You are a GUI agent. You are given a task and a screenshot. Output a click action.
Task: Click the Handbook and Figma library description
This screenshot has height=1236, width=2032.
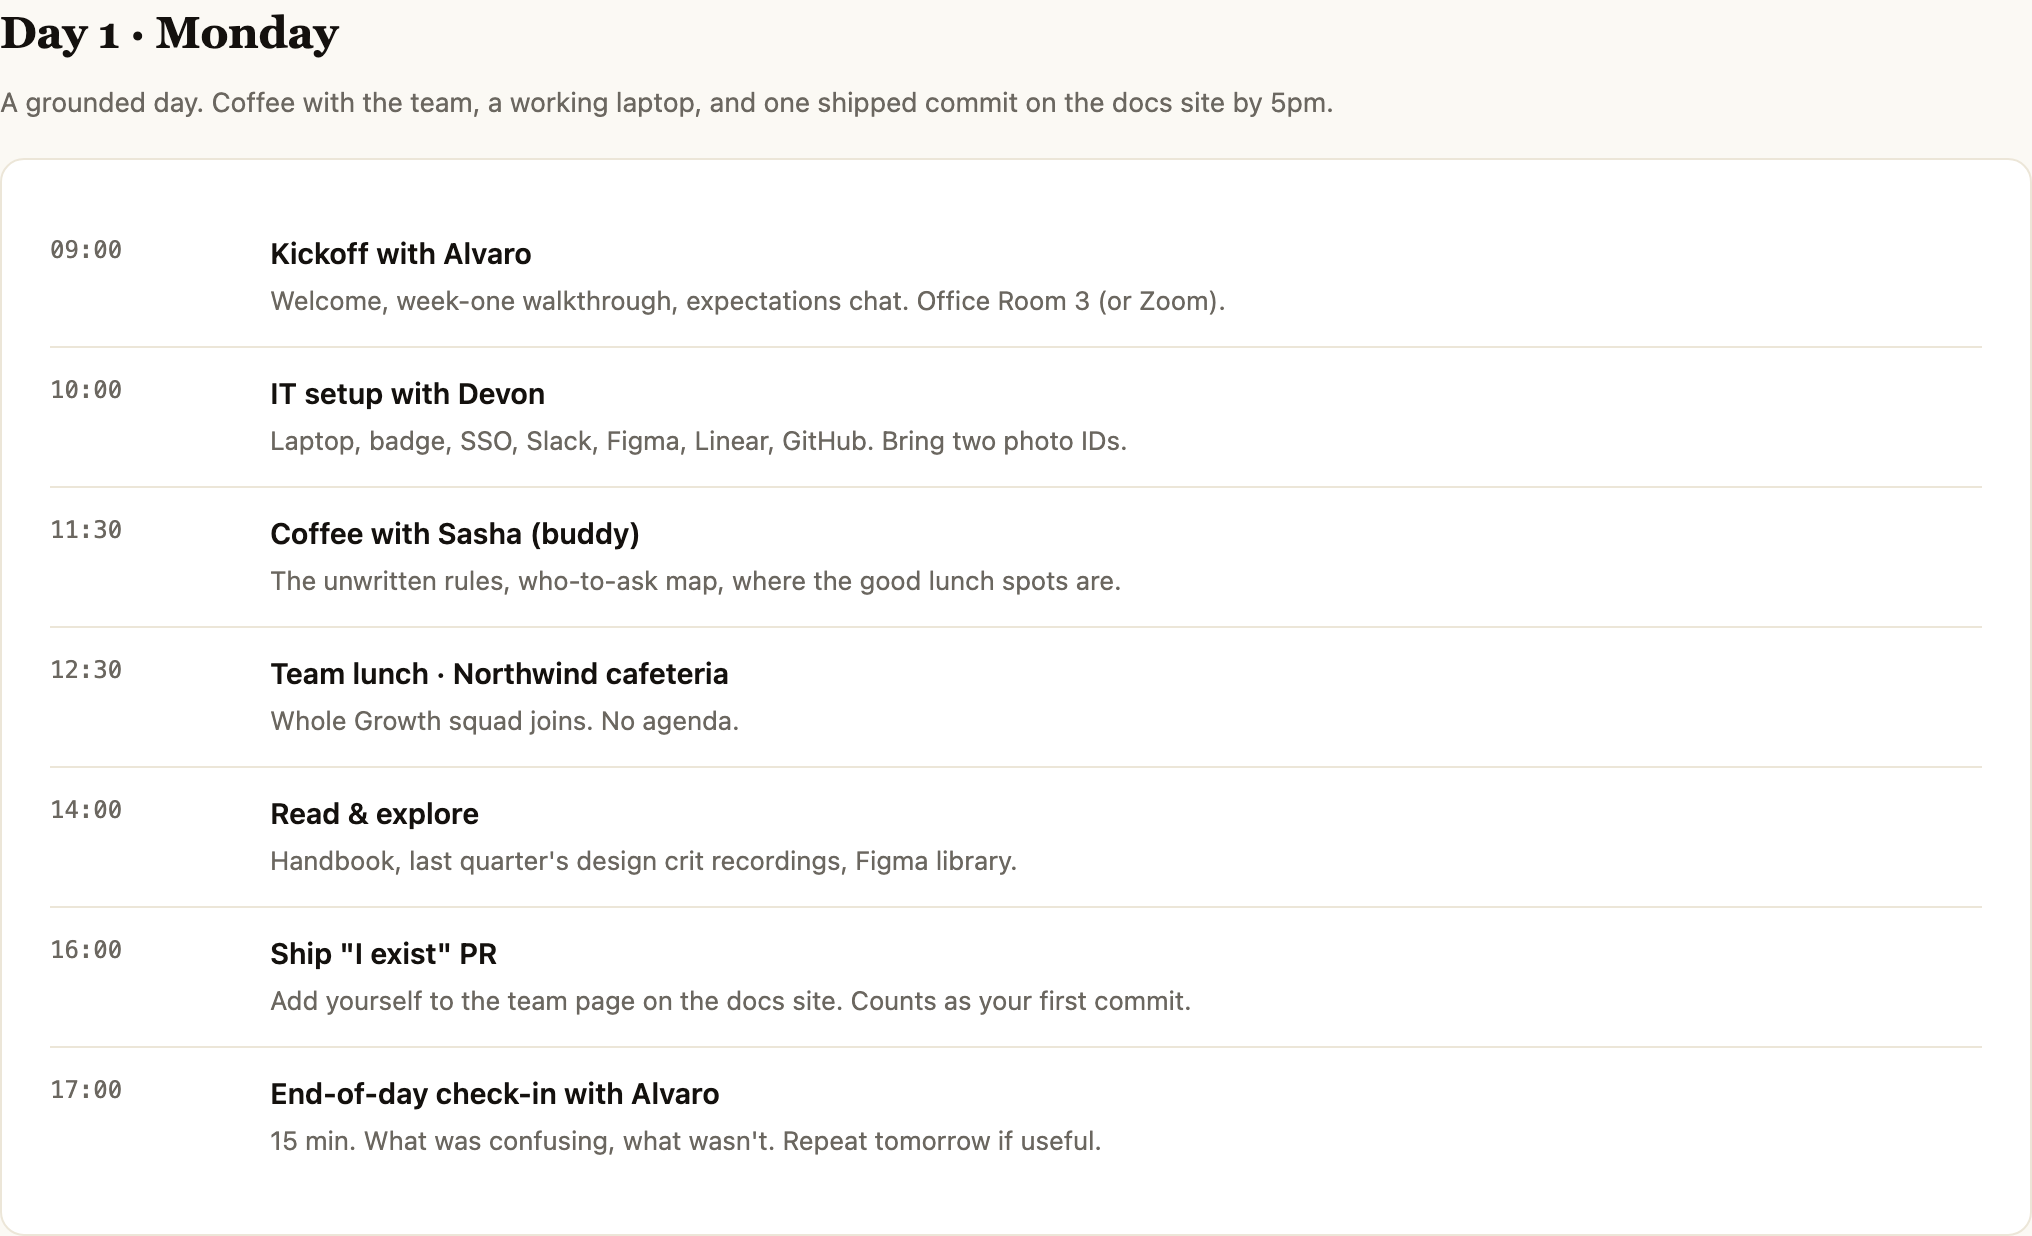643,861
